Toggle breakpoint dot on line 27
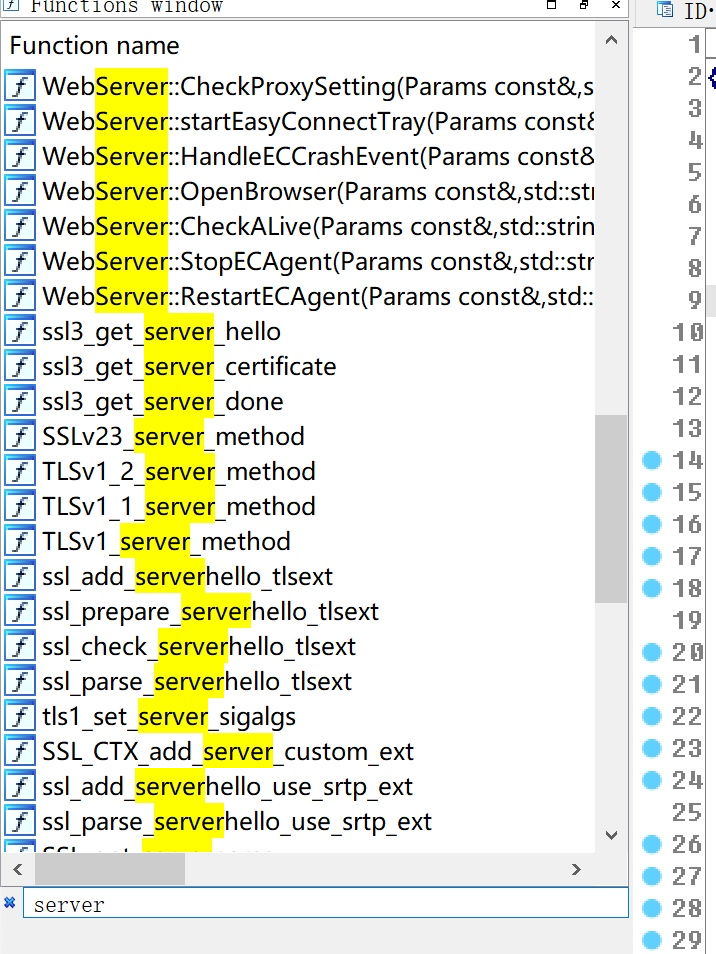 pos(652,876)
